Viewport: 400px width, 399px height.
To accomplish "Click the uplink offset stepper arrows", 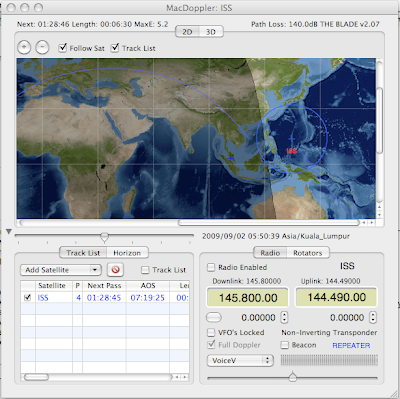I will pyautogui.click(x=373, y=317).
